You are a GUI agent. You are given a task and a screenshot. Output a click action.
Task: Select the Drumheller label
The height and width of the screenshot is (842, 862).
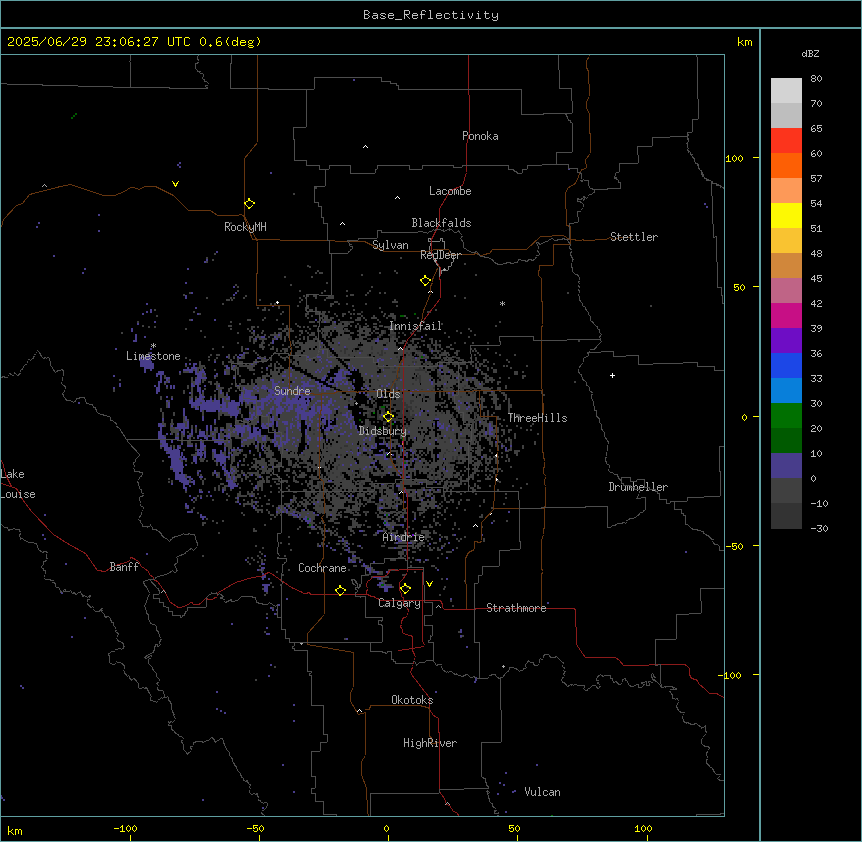(638, 487)
